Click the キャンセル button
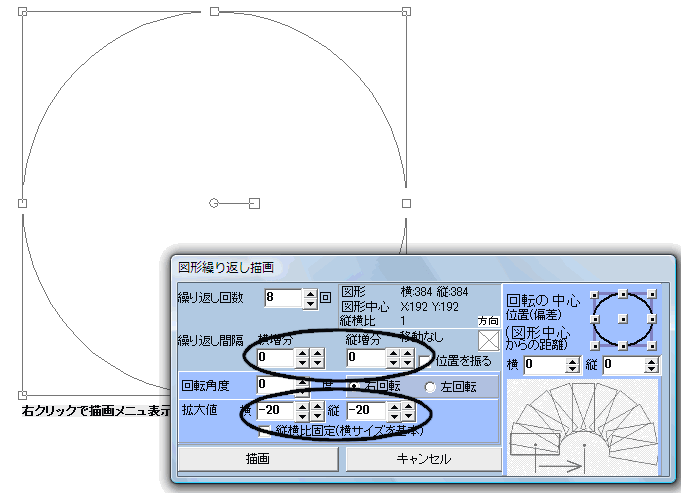Image resolution: width=681 pixels, height=493 pixels. (423, 458)
